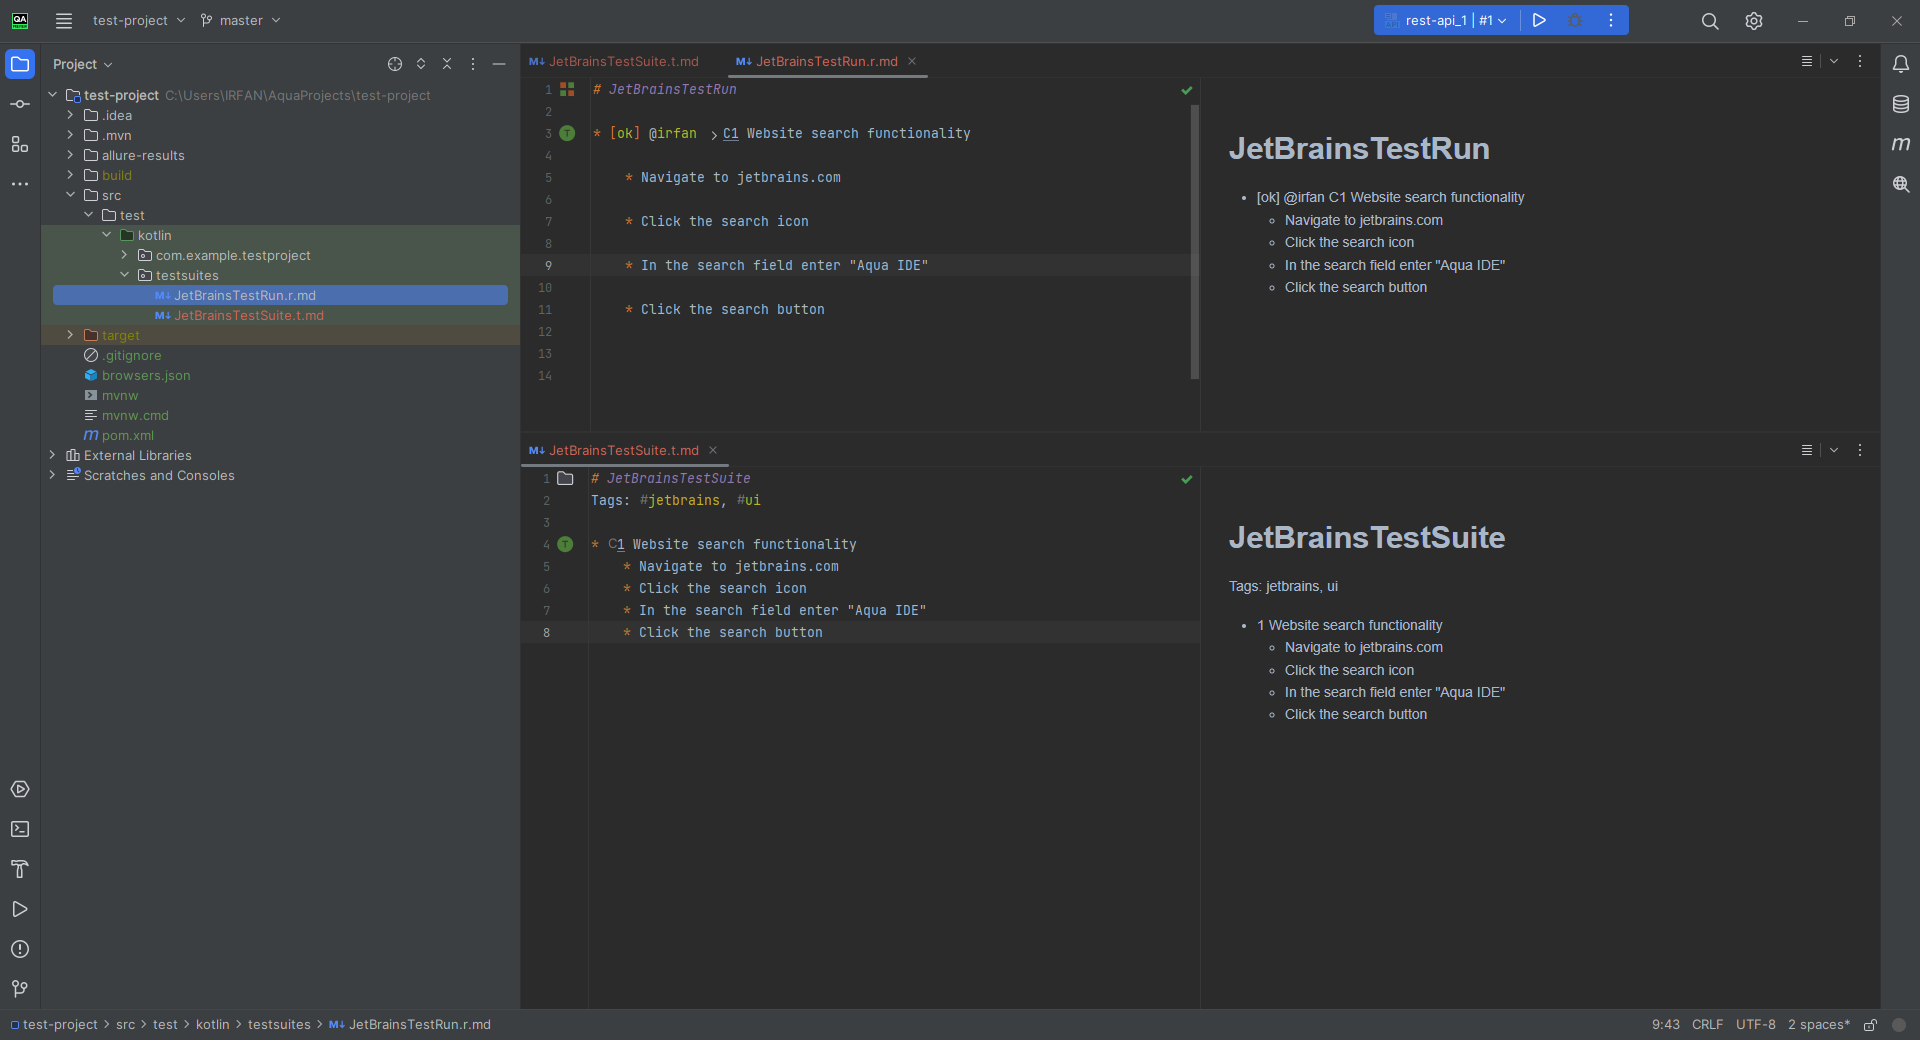
Task: Follow the C1 link in test run
Action: pos(730,133)
